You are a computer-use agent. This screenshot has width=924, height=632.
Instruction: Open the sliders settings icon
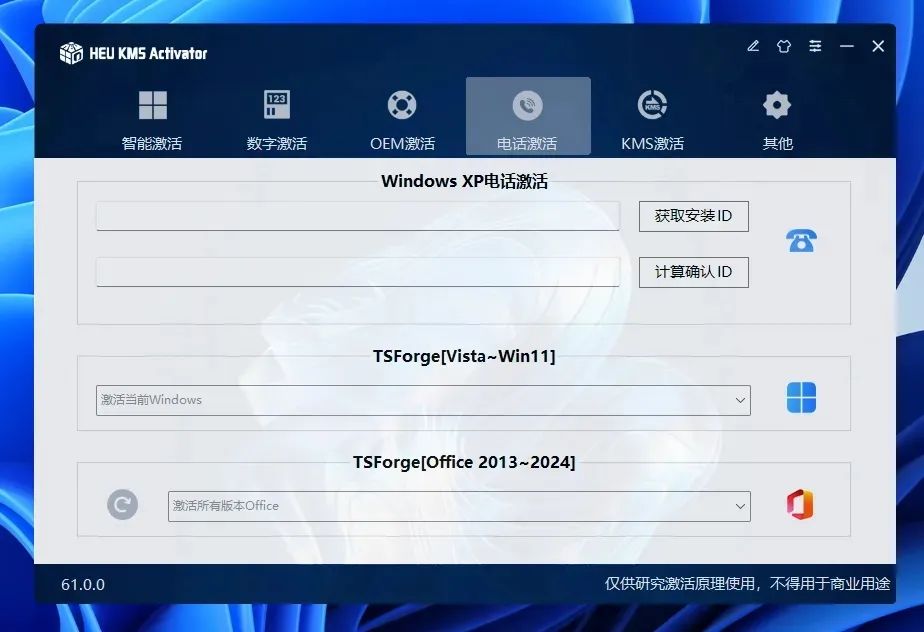pos(815,46)
